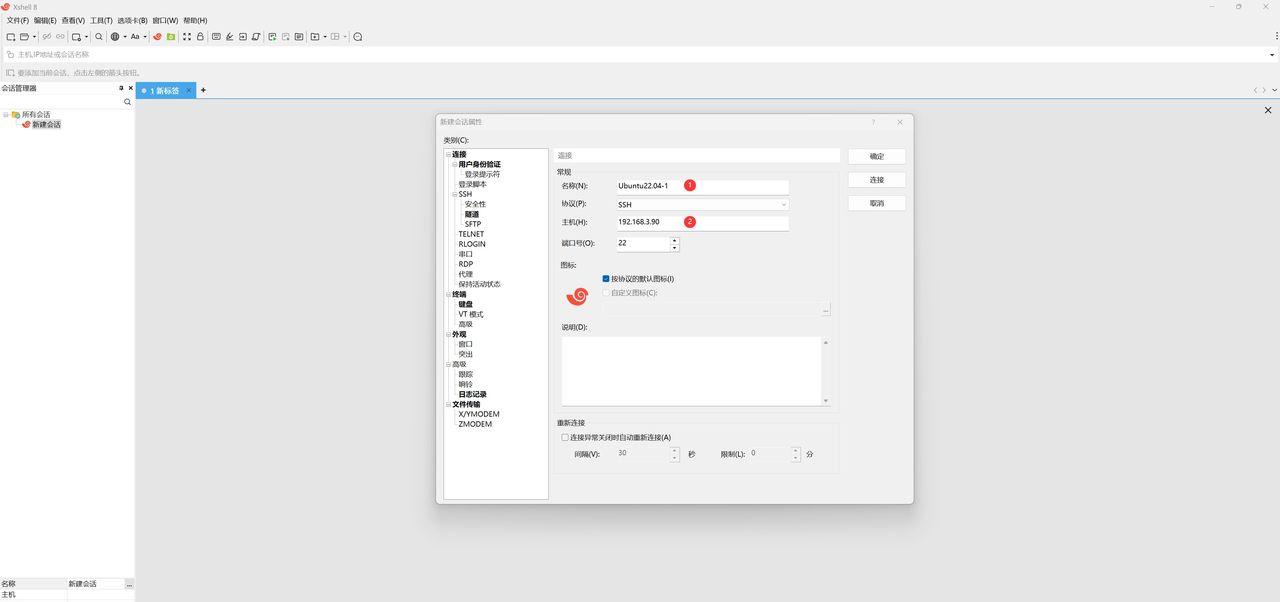Select 日志记录 in category tree
Image resolution: width=1280 pixels, height=602 pixels.
(x=473, y=394)
